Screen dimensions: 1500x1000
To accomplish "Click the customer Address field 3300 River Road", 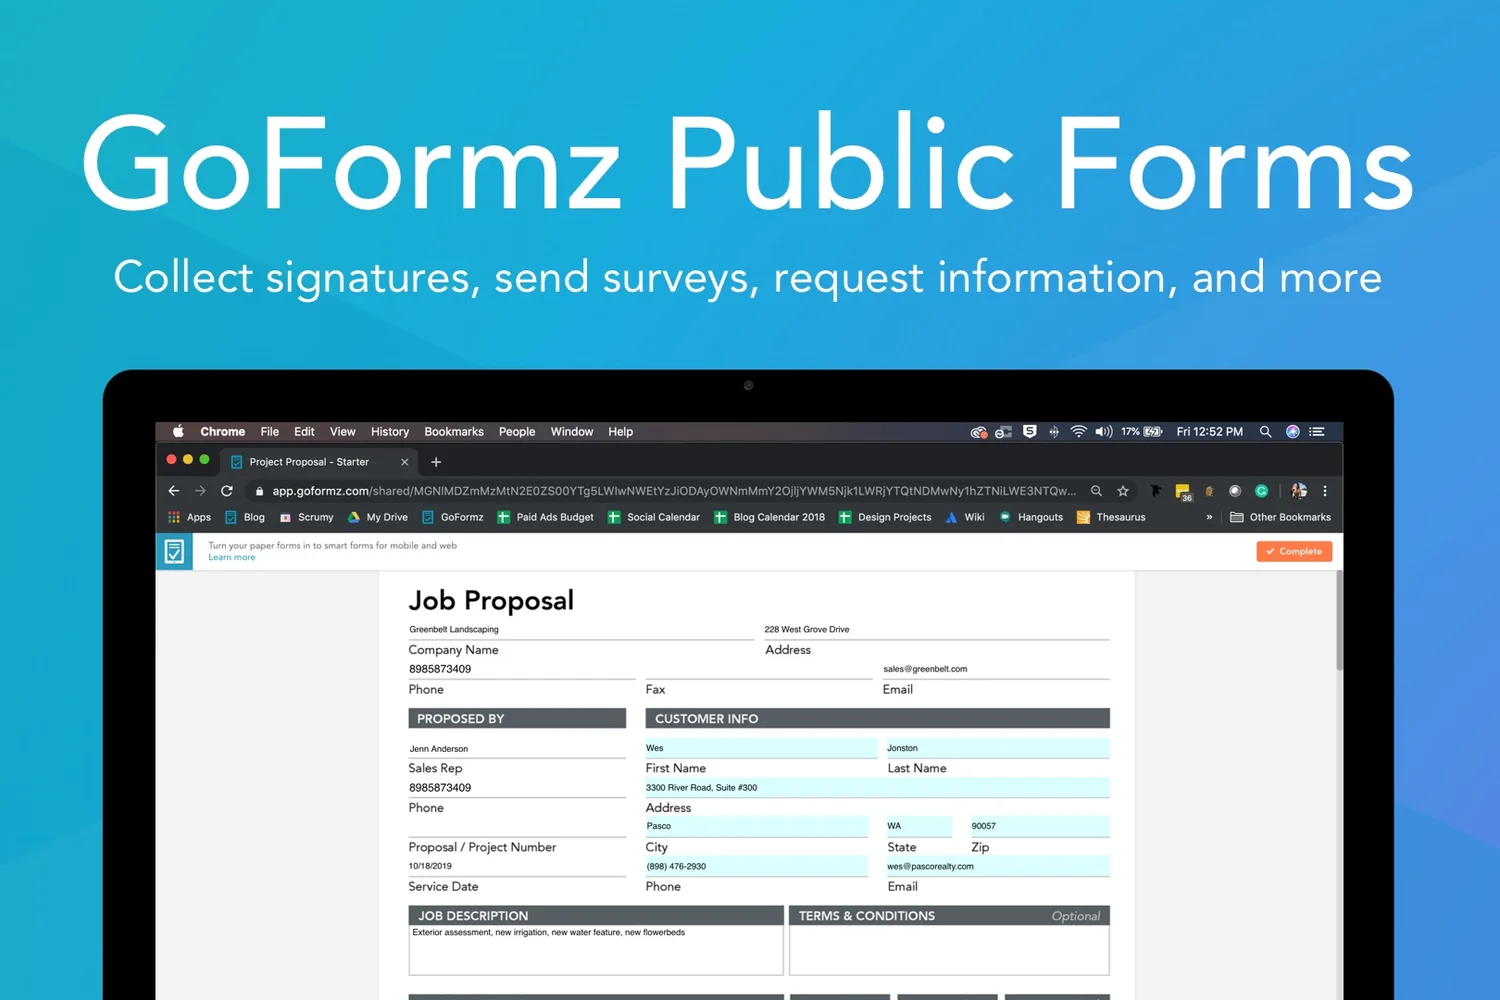I will (877, 787).
